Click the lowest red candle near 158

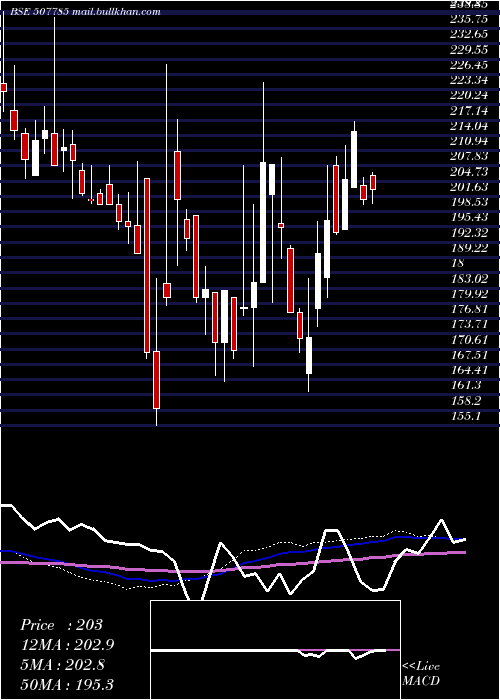[x=156, y=380]
